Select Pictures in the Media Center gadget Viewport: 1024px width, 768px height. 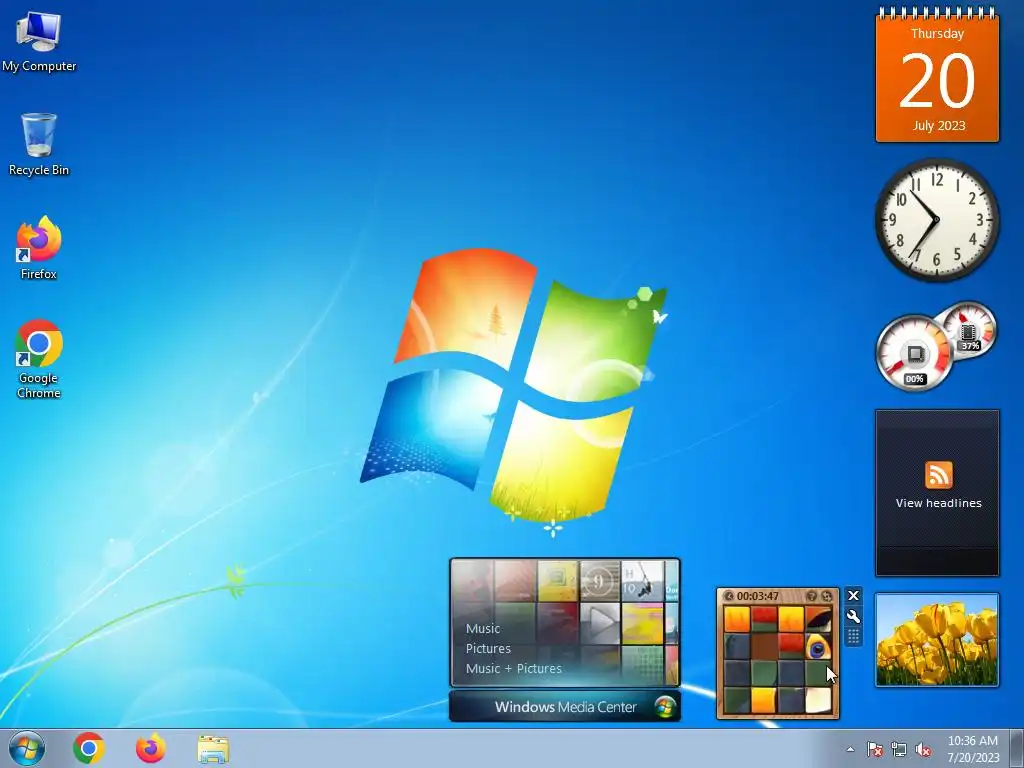(x=488, y=648)
